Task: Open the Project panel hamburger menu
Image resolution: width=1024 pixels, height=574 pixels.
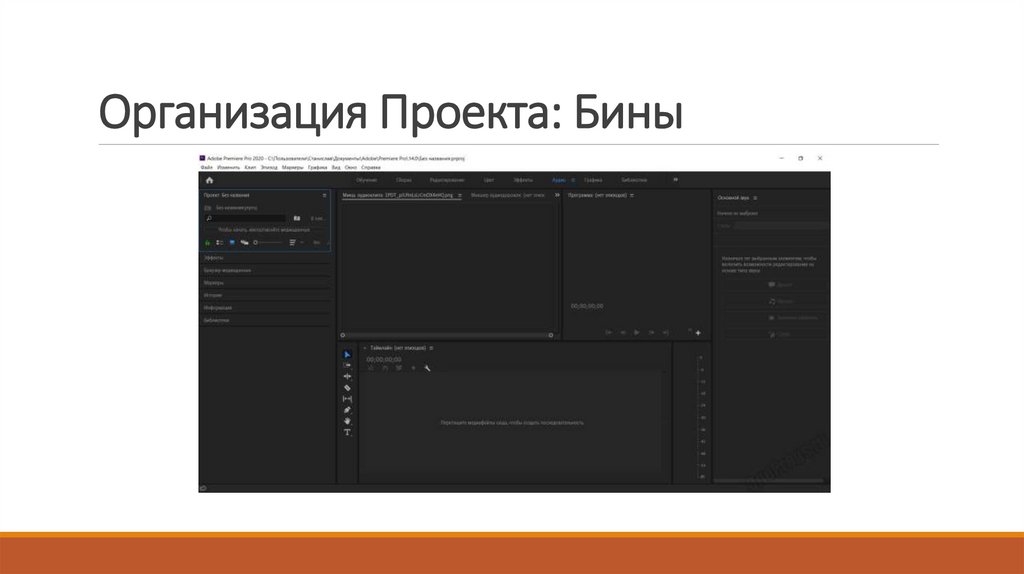Action: point(325,195)
